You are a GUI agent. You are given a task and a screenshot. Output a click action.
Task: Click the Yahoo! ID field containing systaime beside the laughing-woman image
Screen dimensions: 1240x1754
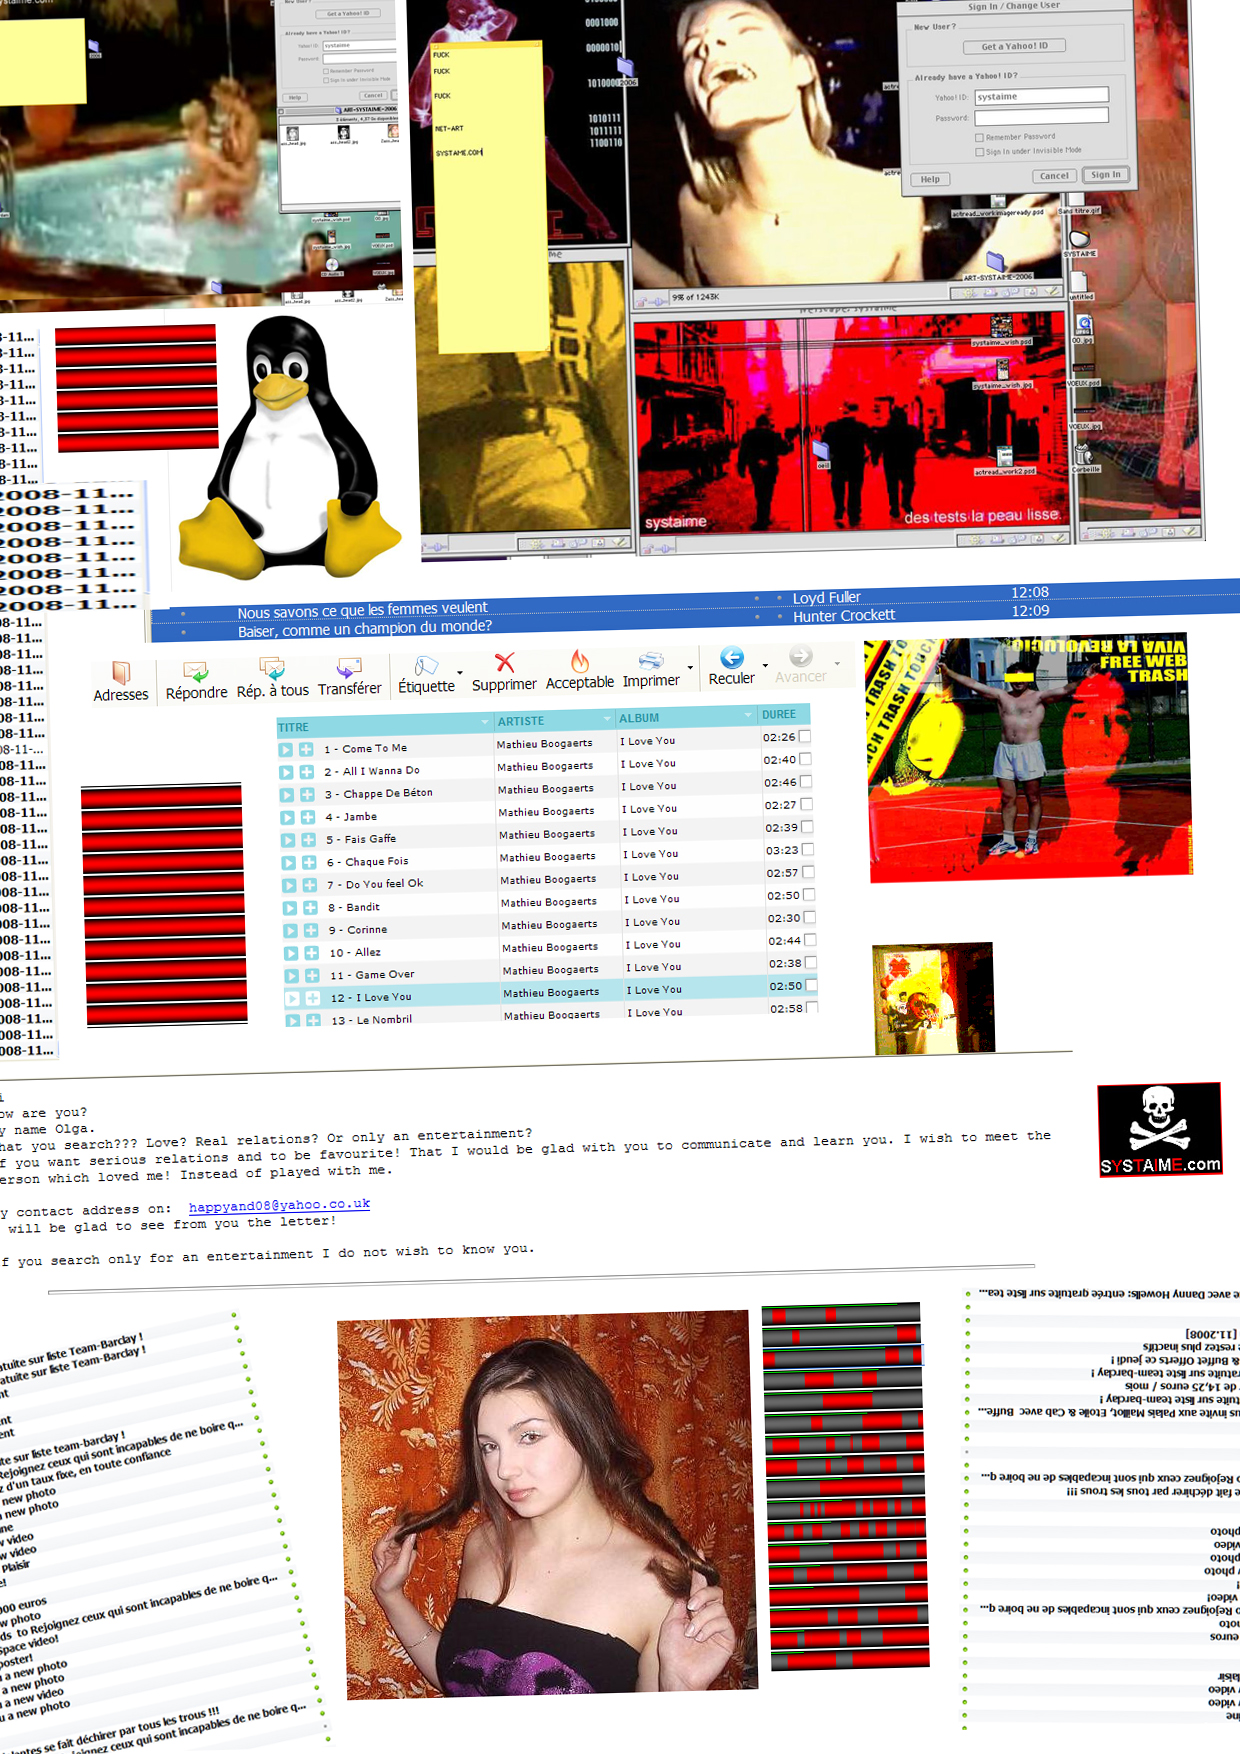coord(1042,96)
